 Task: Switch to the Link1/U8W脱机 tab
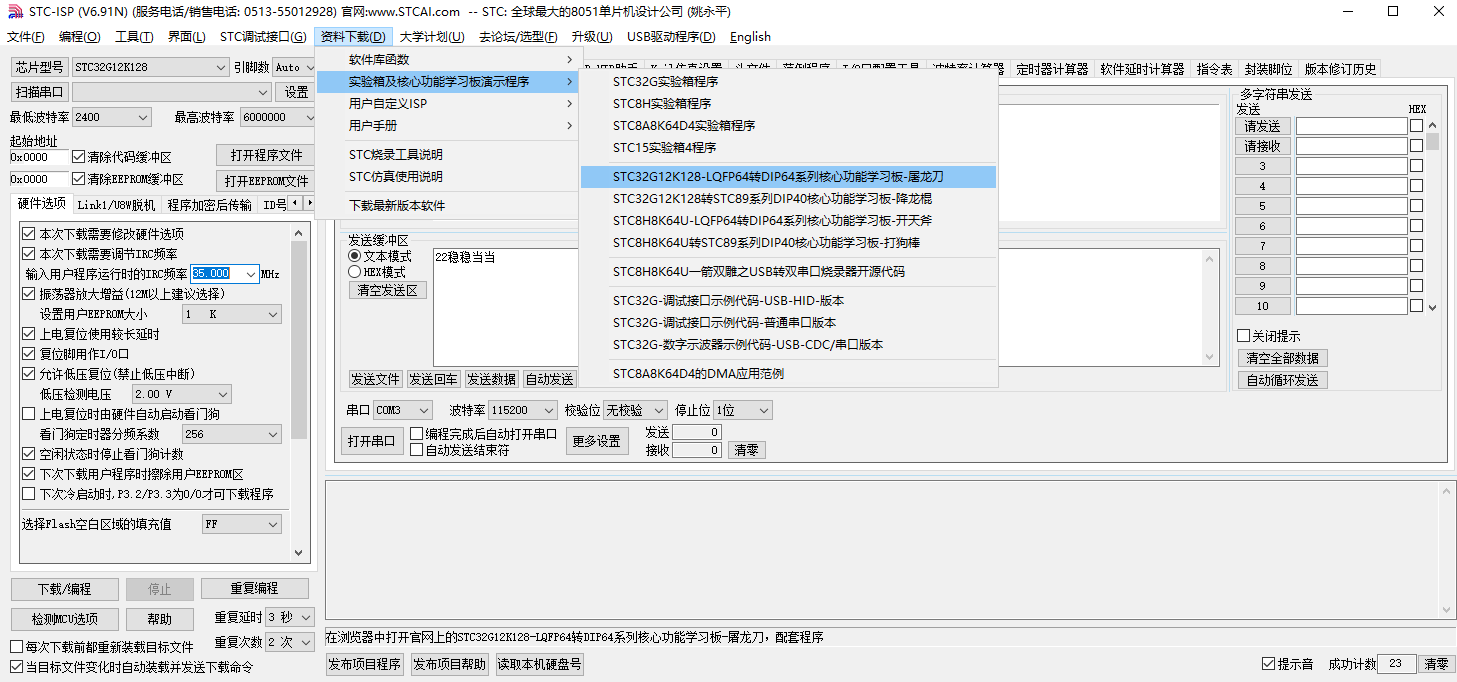(117, 205)
